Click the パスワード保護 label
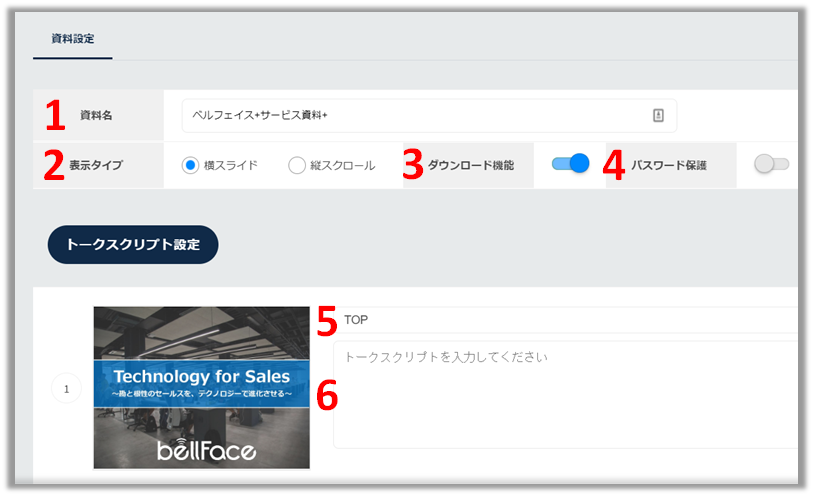The width and height of the screenshot is (813, 496). pos(669,165)
